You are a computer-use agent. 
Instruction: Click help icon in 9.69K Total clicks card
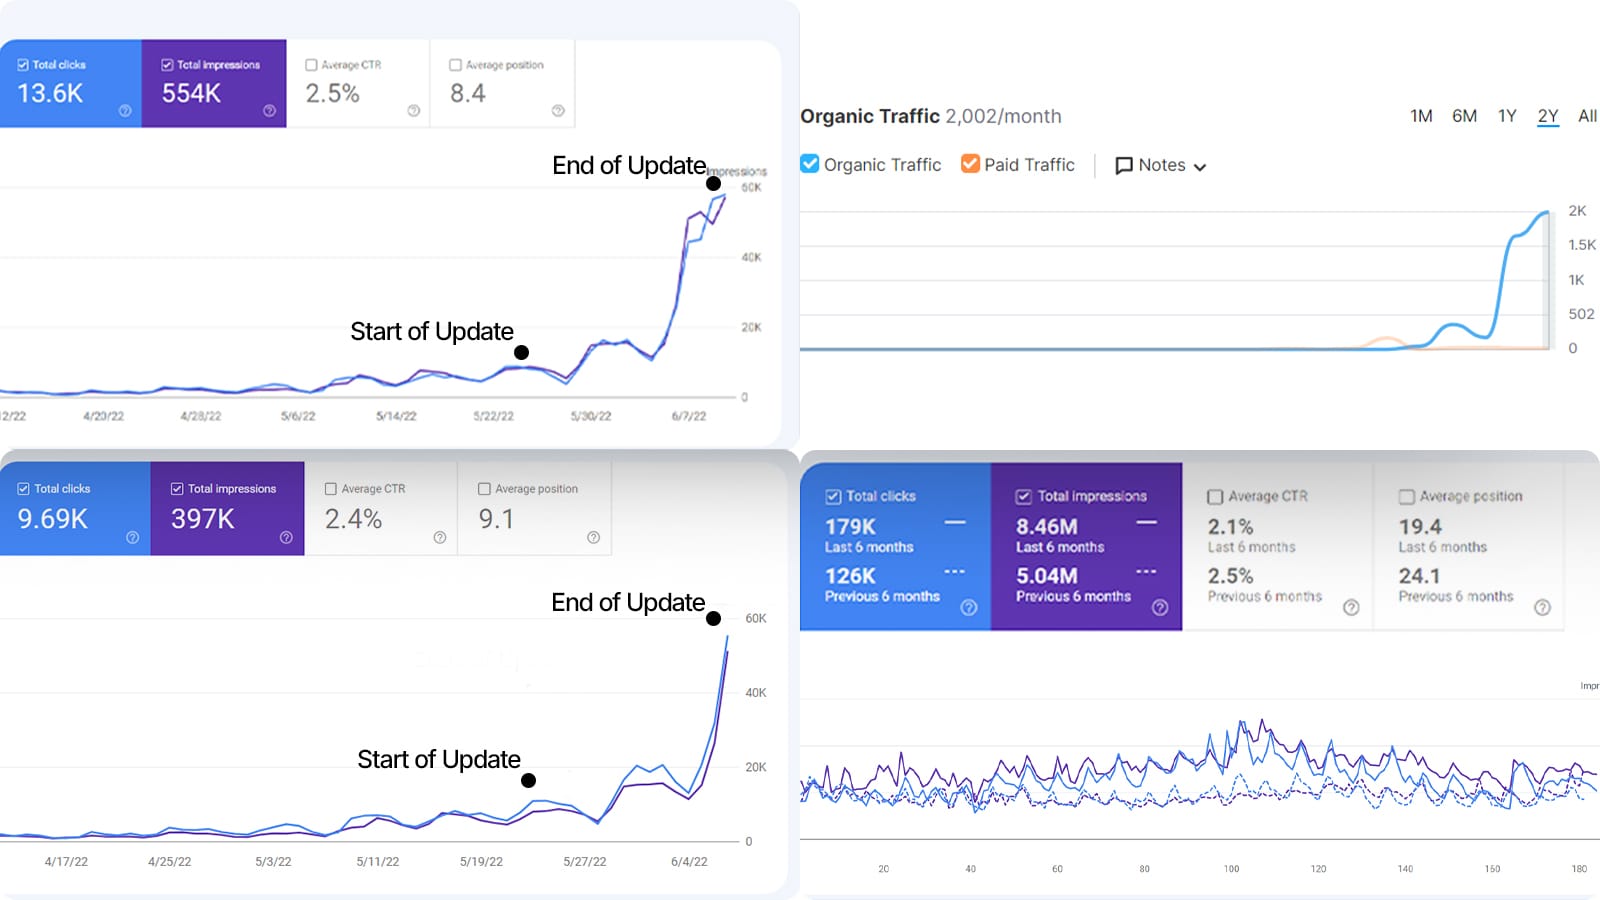pos(132,537)
